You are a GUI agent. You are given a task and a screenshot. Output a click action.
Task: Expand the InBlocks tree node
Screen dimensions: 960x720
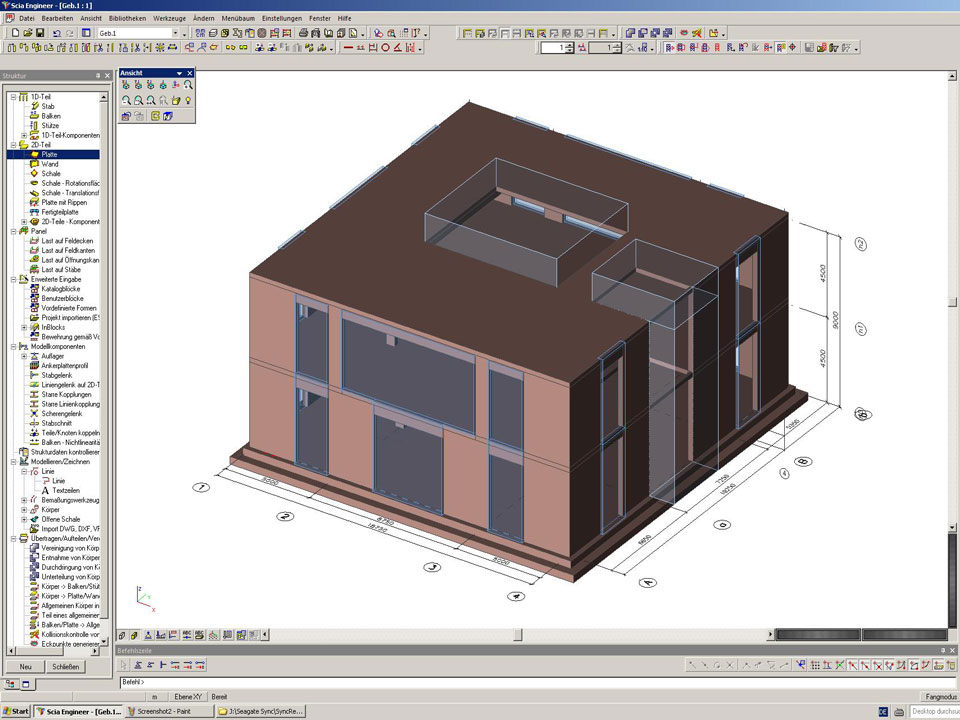tap(24, 327)
